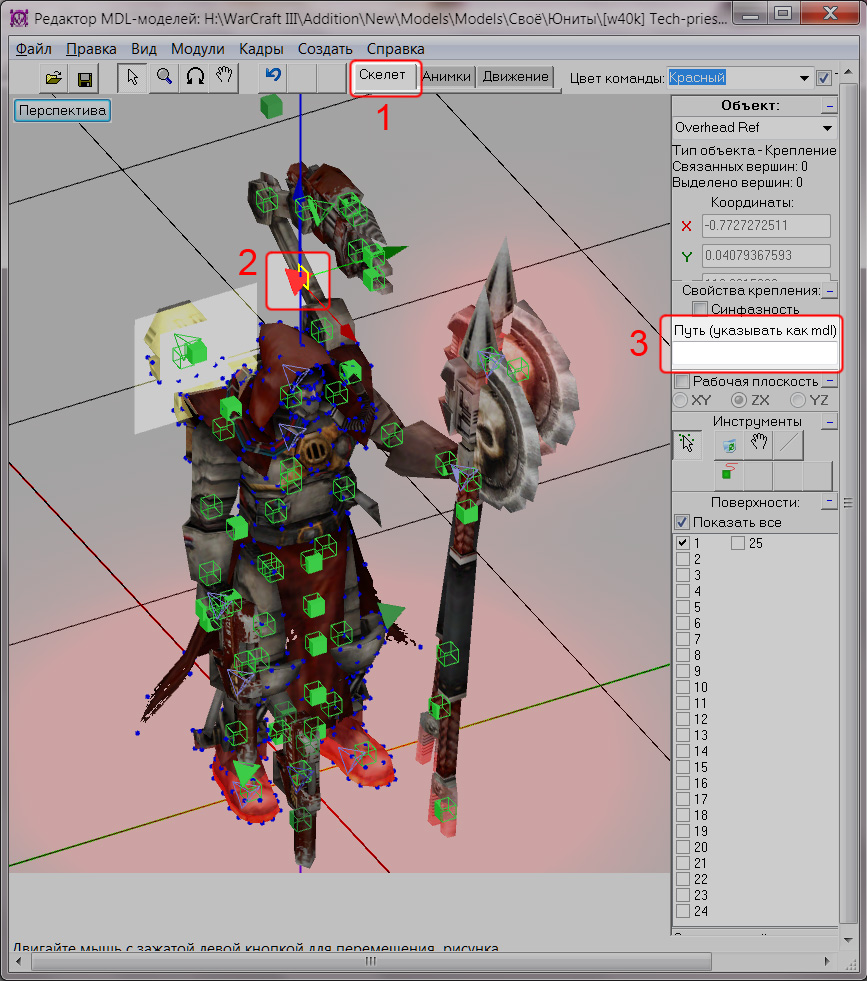
Task: Enable the Синфазность checkbox
Action: click(x=700, y=310)
